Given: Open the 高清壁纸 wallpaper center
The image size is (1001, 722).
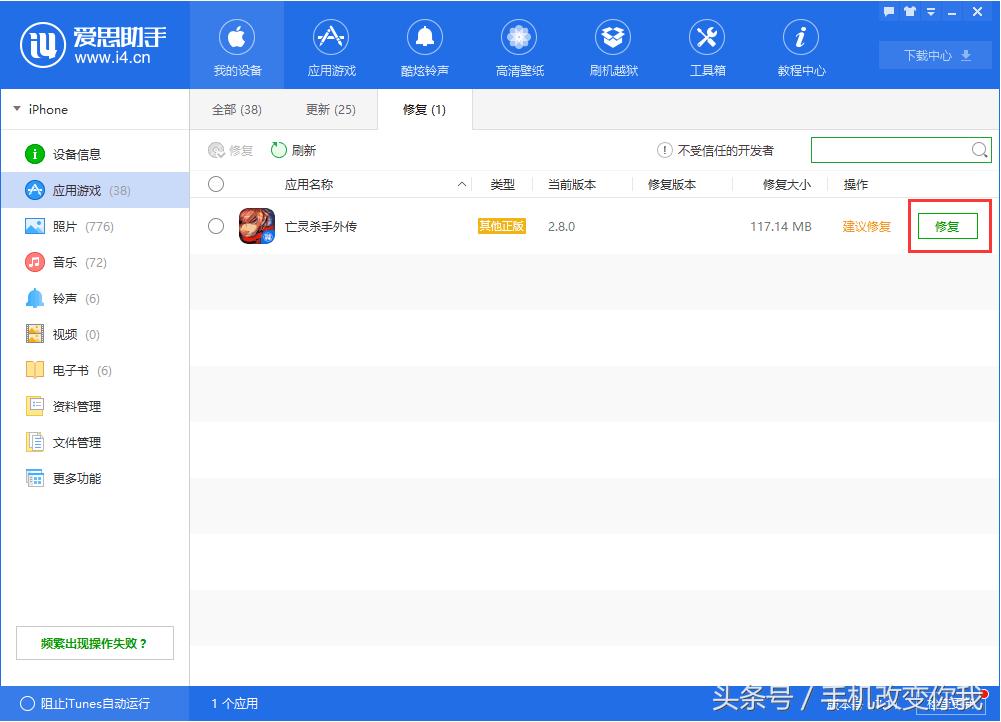Looking at the screenshot, I should (518, 45).
